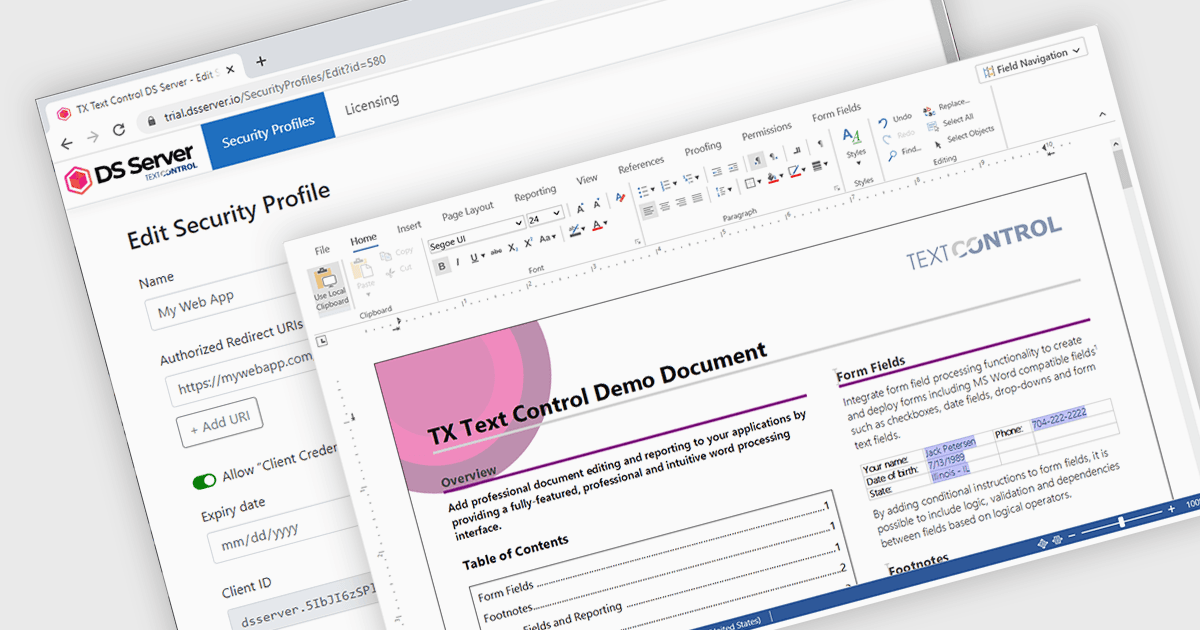Click the Copy command in the ribbon
Screen dimensions: 1200x630
coord(397,252)
